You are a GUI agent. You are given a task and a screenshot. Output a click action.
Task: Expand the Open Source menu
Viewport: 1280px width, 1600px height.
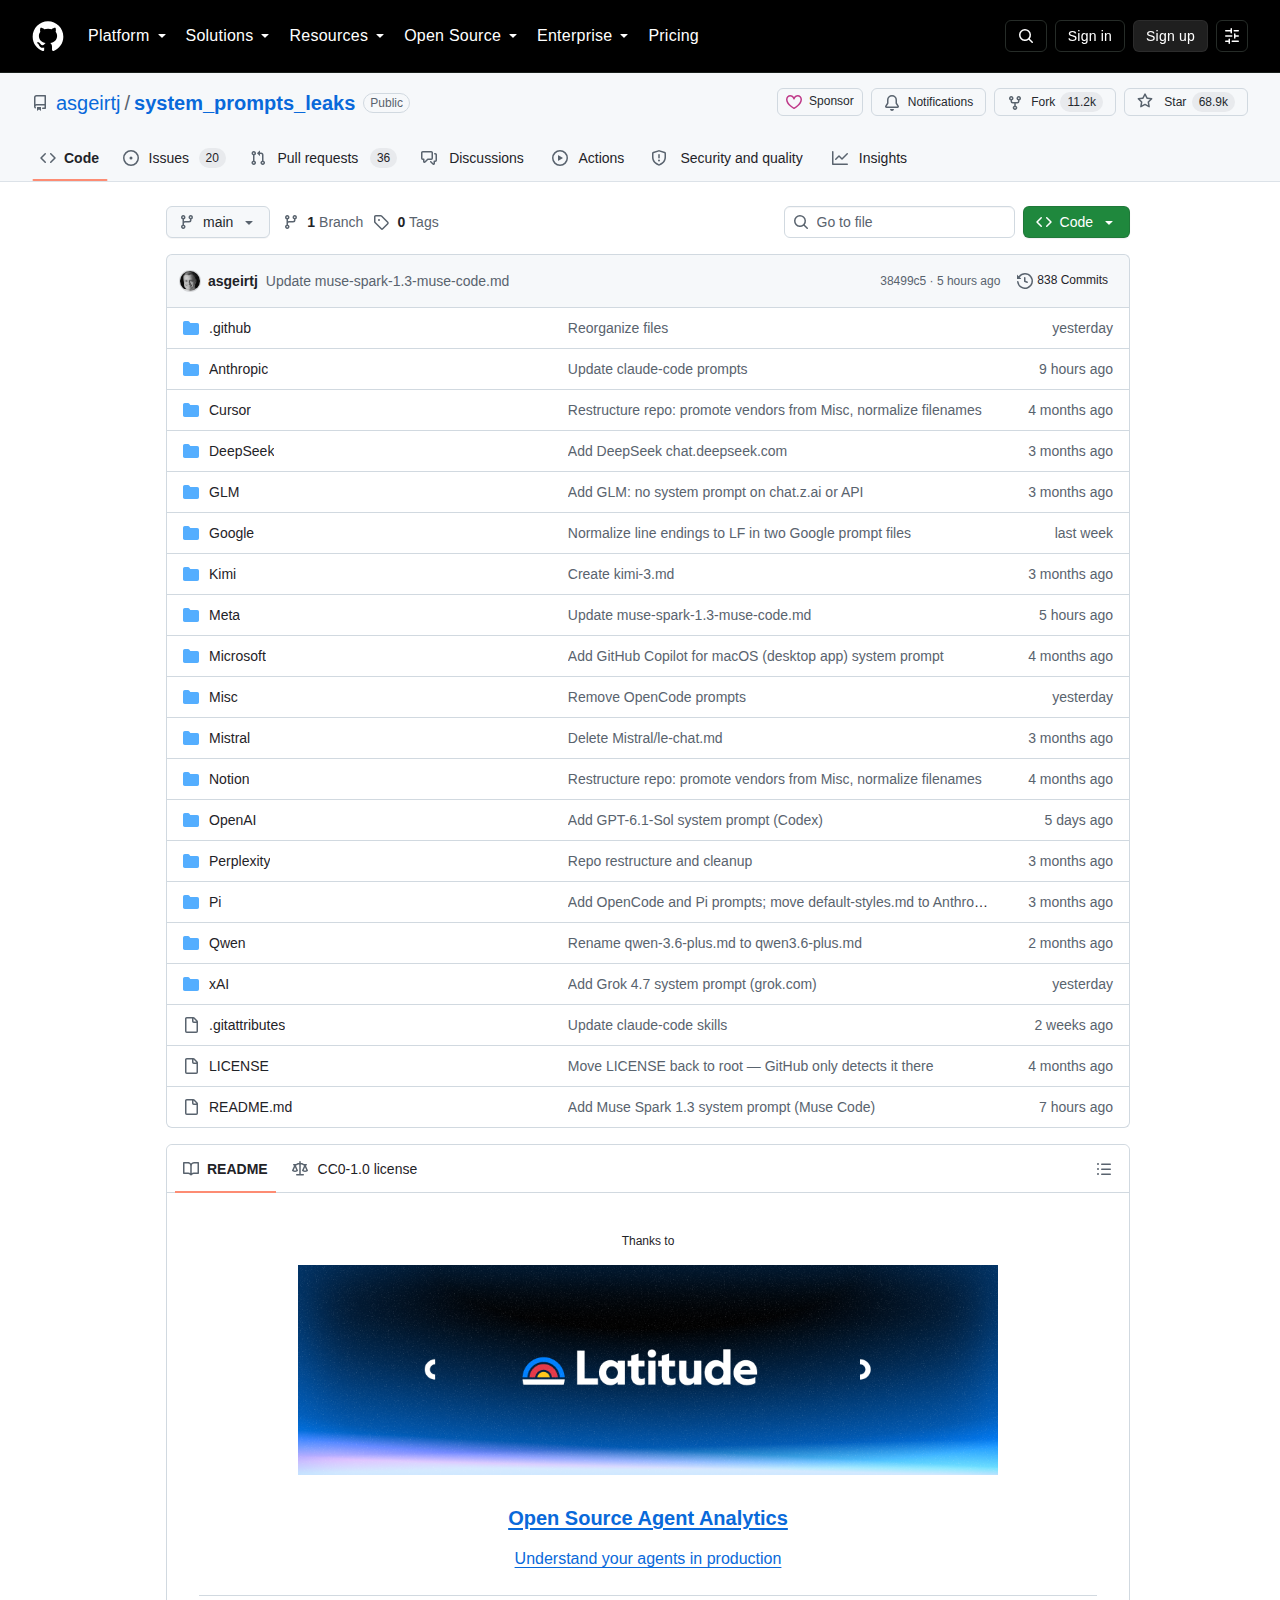pyautogui.click(x=460, y=36)
